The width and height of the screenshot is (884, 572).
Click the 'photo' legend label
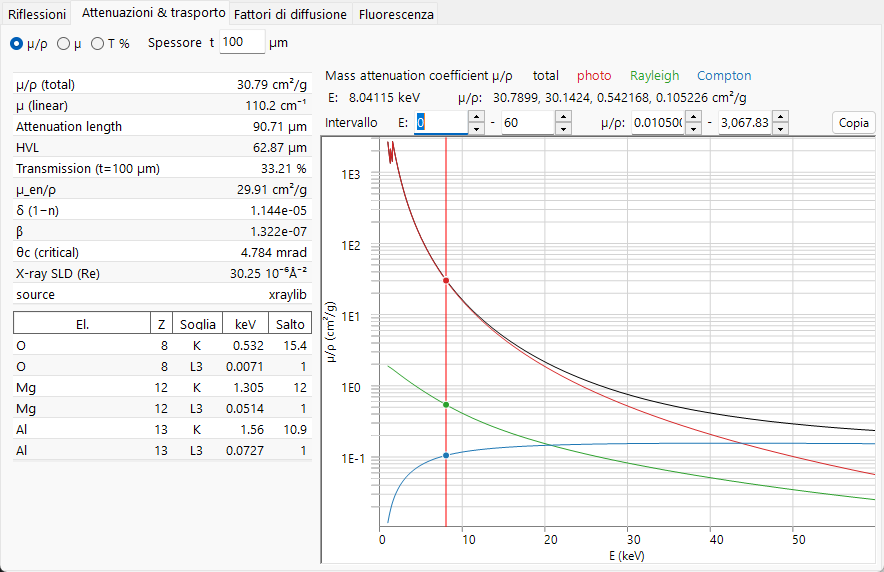[594, 76]
